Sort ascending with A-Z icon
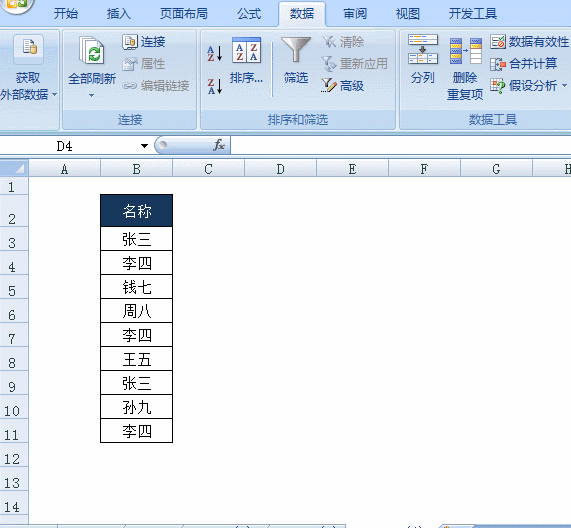 click(215, 53)
